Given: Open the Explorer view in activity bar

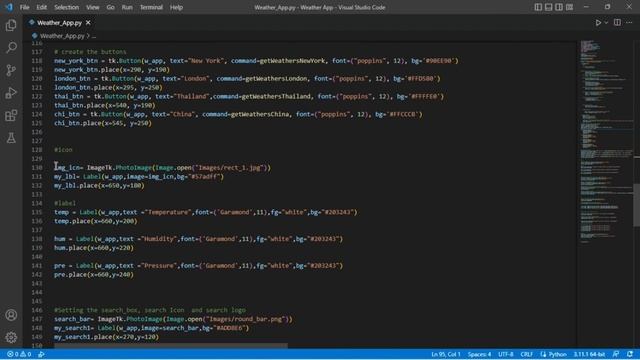Looking at the screenshot, I should [x=11, y=25].
